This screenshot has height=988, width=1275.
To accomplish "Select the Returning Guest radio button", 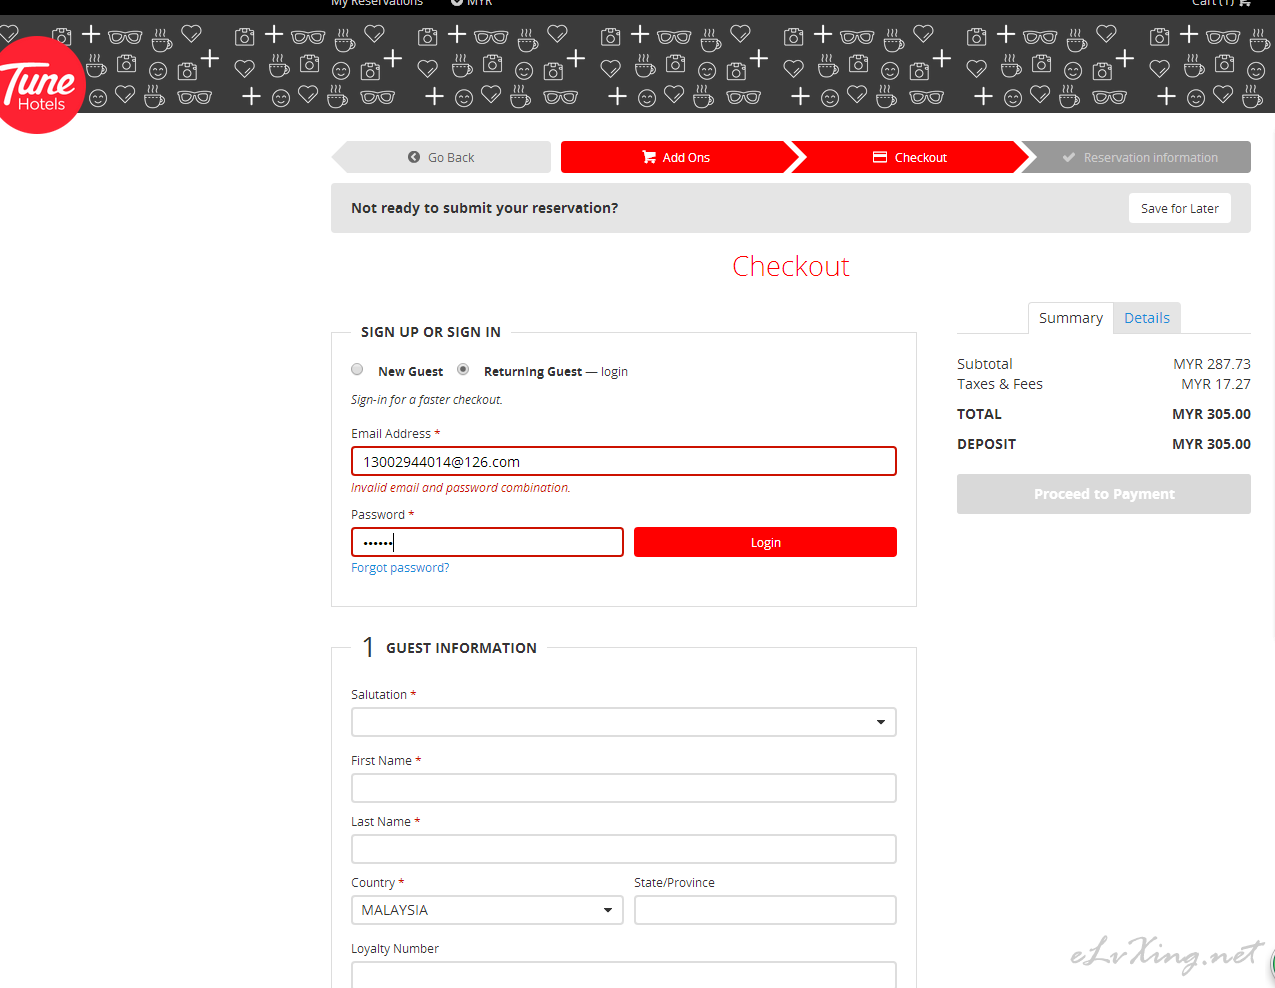I will click(463, 370).
